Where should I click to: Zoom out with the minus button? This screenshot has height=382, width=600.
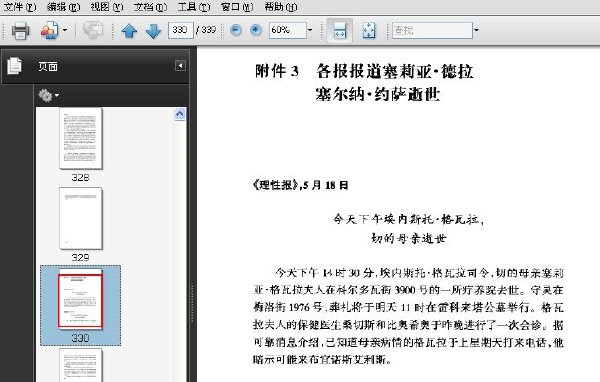point(236,30)
